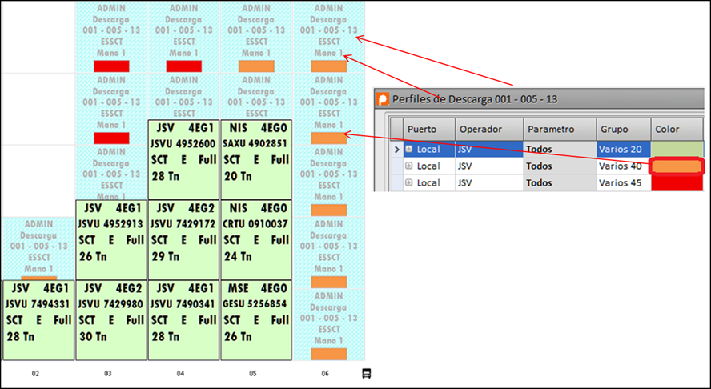Expand the Varios 40 profile row
Screen dimensions: 711x389
coord(409,166)
